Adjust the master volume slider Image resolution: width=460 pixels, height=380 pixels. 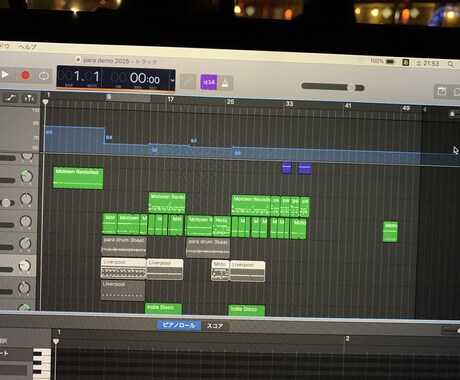333,87
